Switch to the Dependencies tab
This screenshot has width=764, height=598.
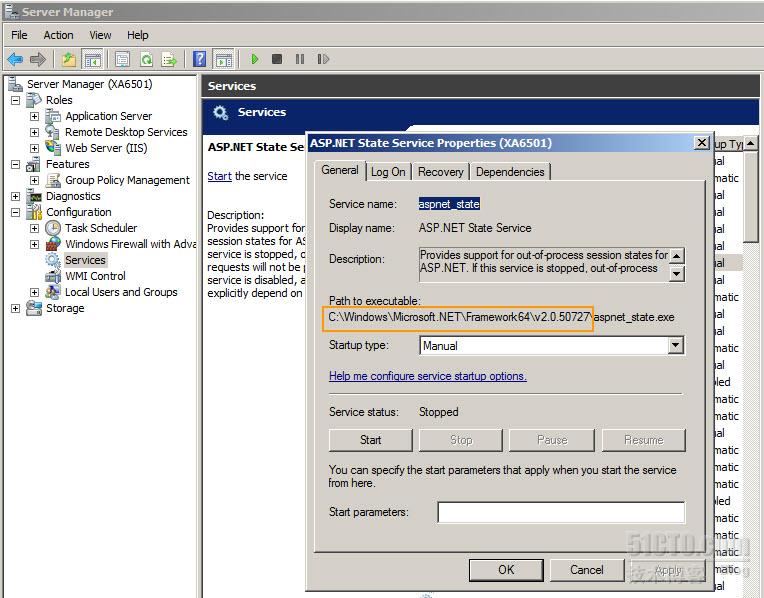(510, 172)
